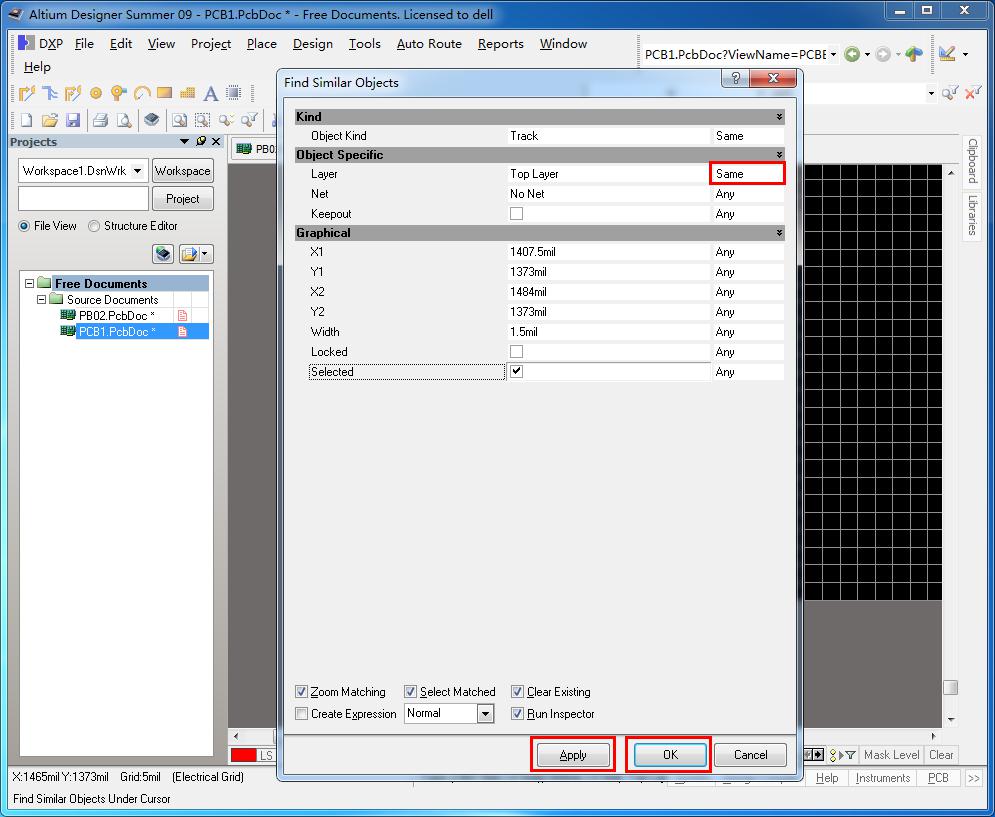Disable the Zoom Matching checkbox
This screenshot has width=995, height=817.
301,691
